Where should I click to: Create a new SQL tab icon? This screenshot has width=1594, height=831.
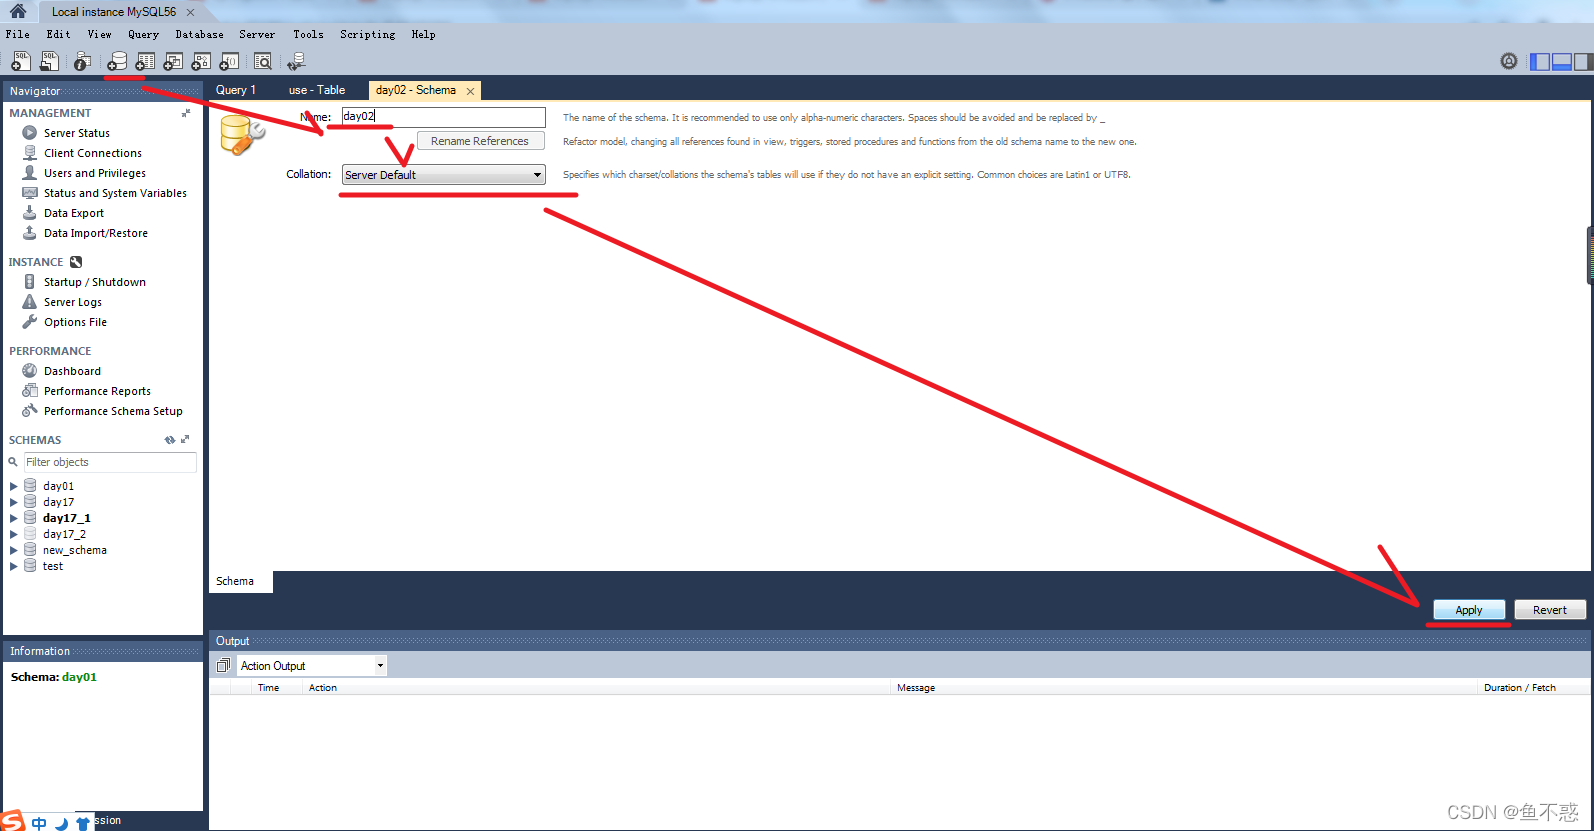click(x=20, y=62)
